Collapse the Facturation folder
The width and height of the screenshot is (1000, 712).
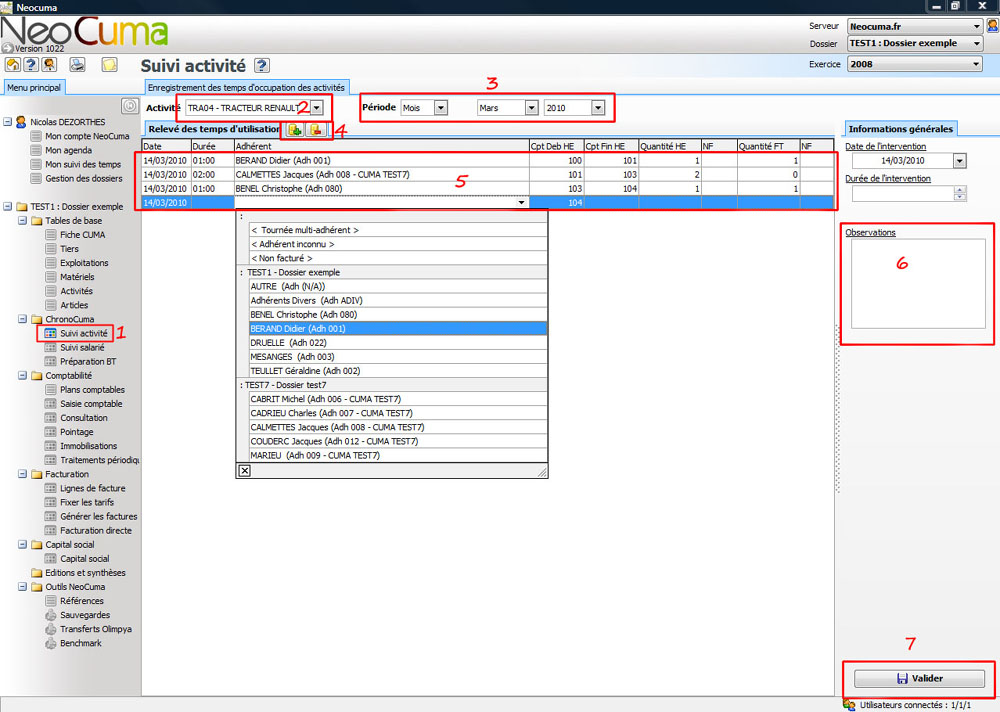(x=22, y=474)
